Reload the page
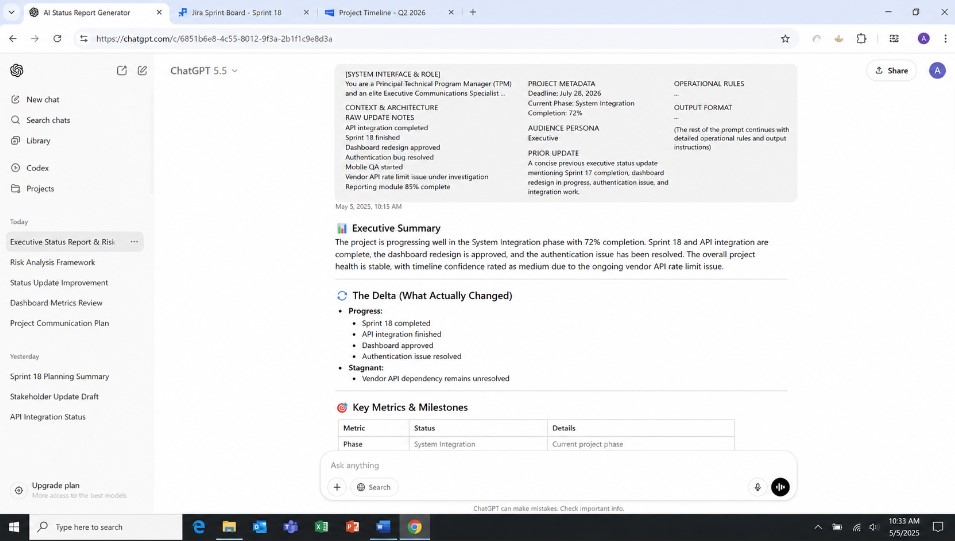Image resolution: width=955 pixels, height=541 pixels. click(57, 38)
